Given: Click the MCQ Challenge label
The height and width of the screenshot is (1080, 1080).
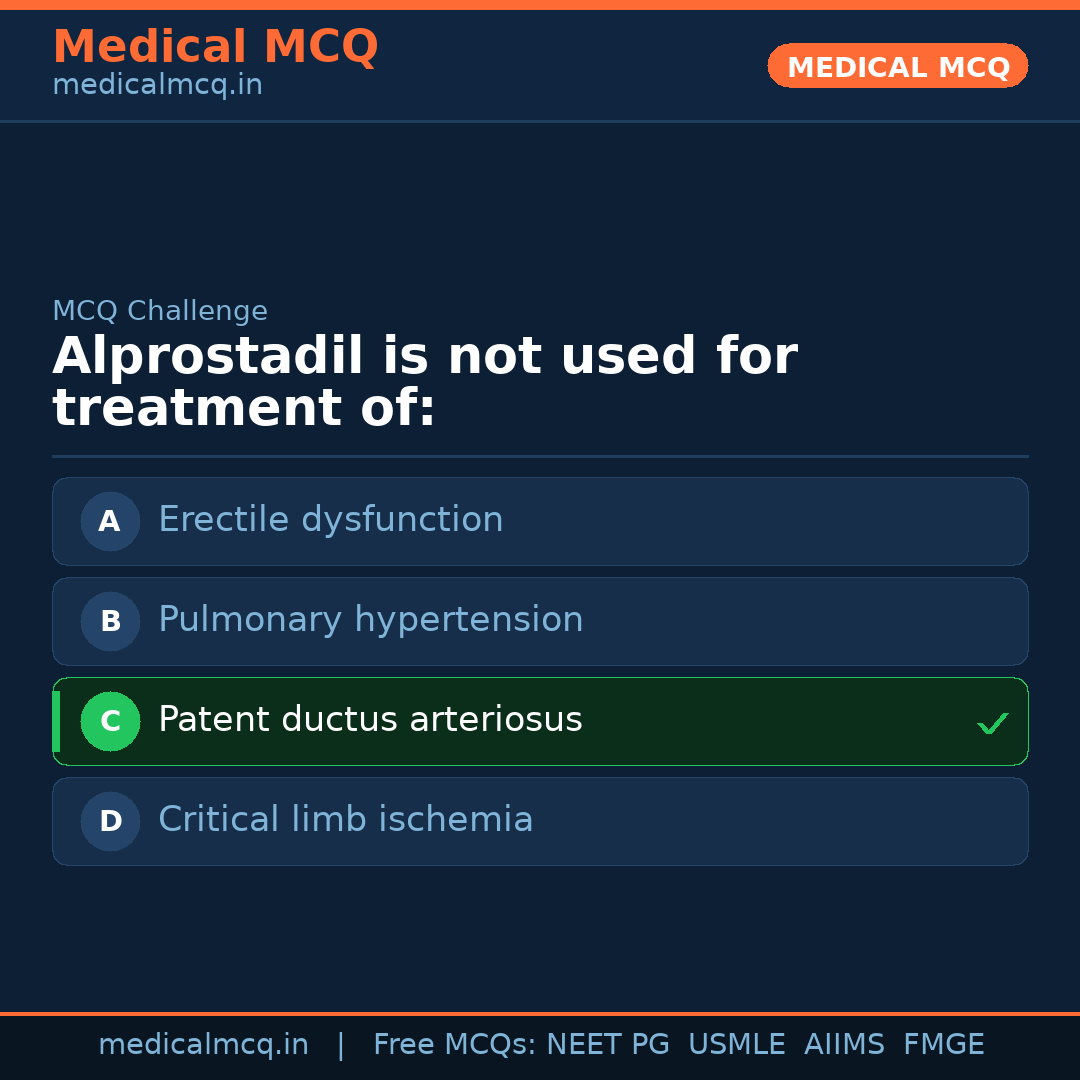Looking at the screenshot, I should 160,312.
